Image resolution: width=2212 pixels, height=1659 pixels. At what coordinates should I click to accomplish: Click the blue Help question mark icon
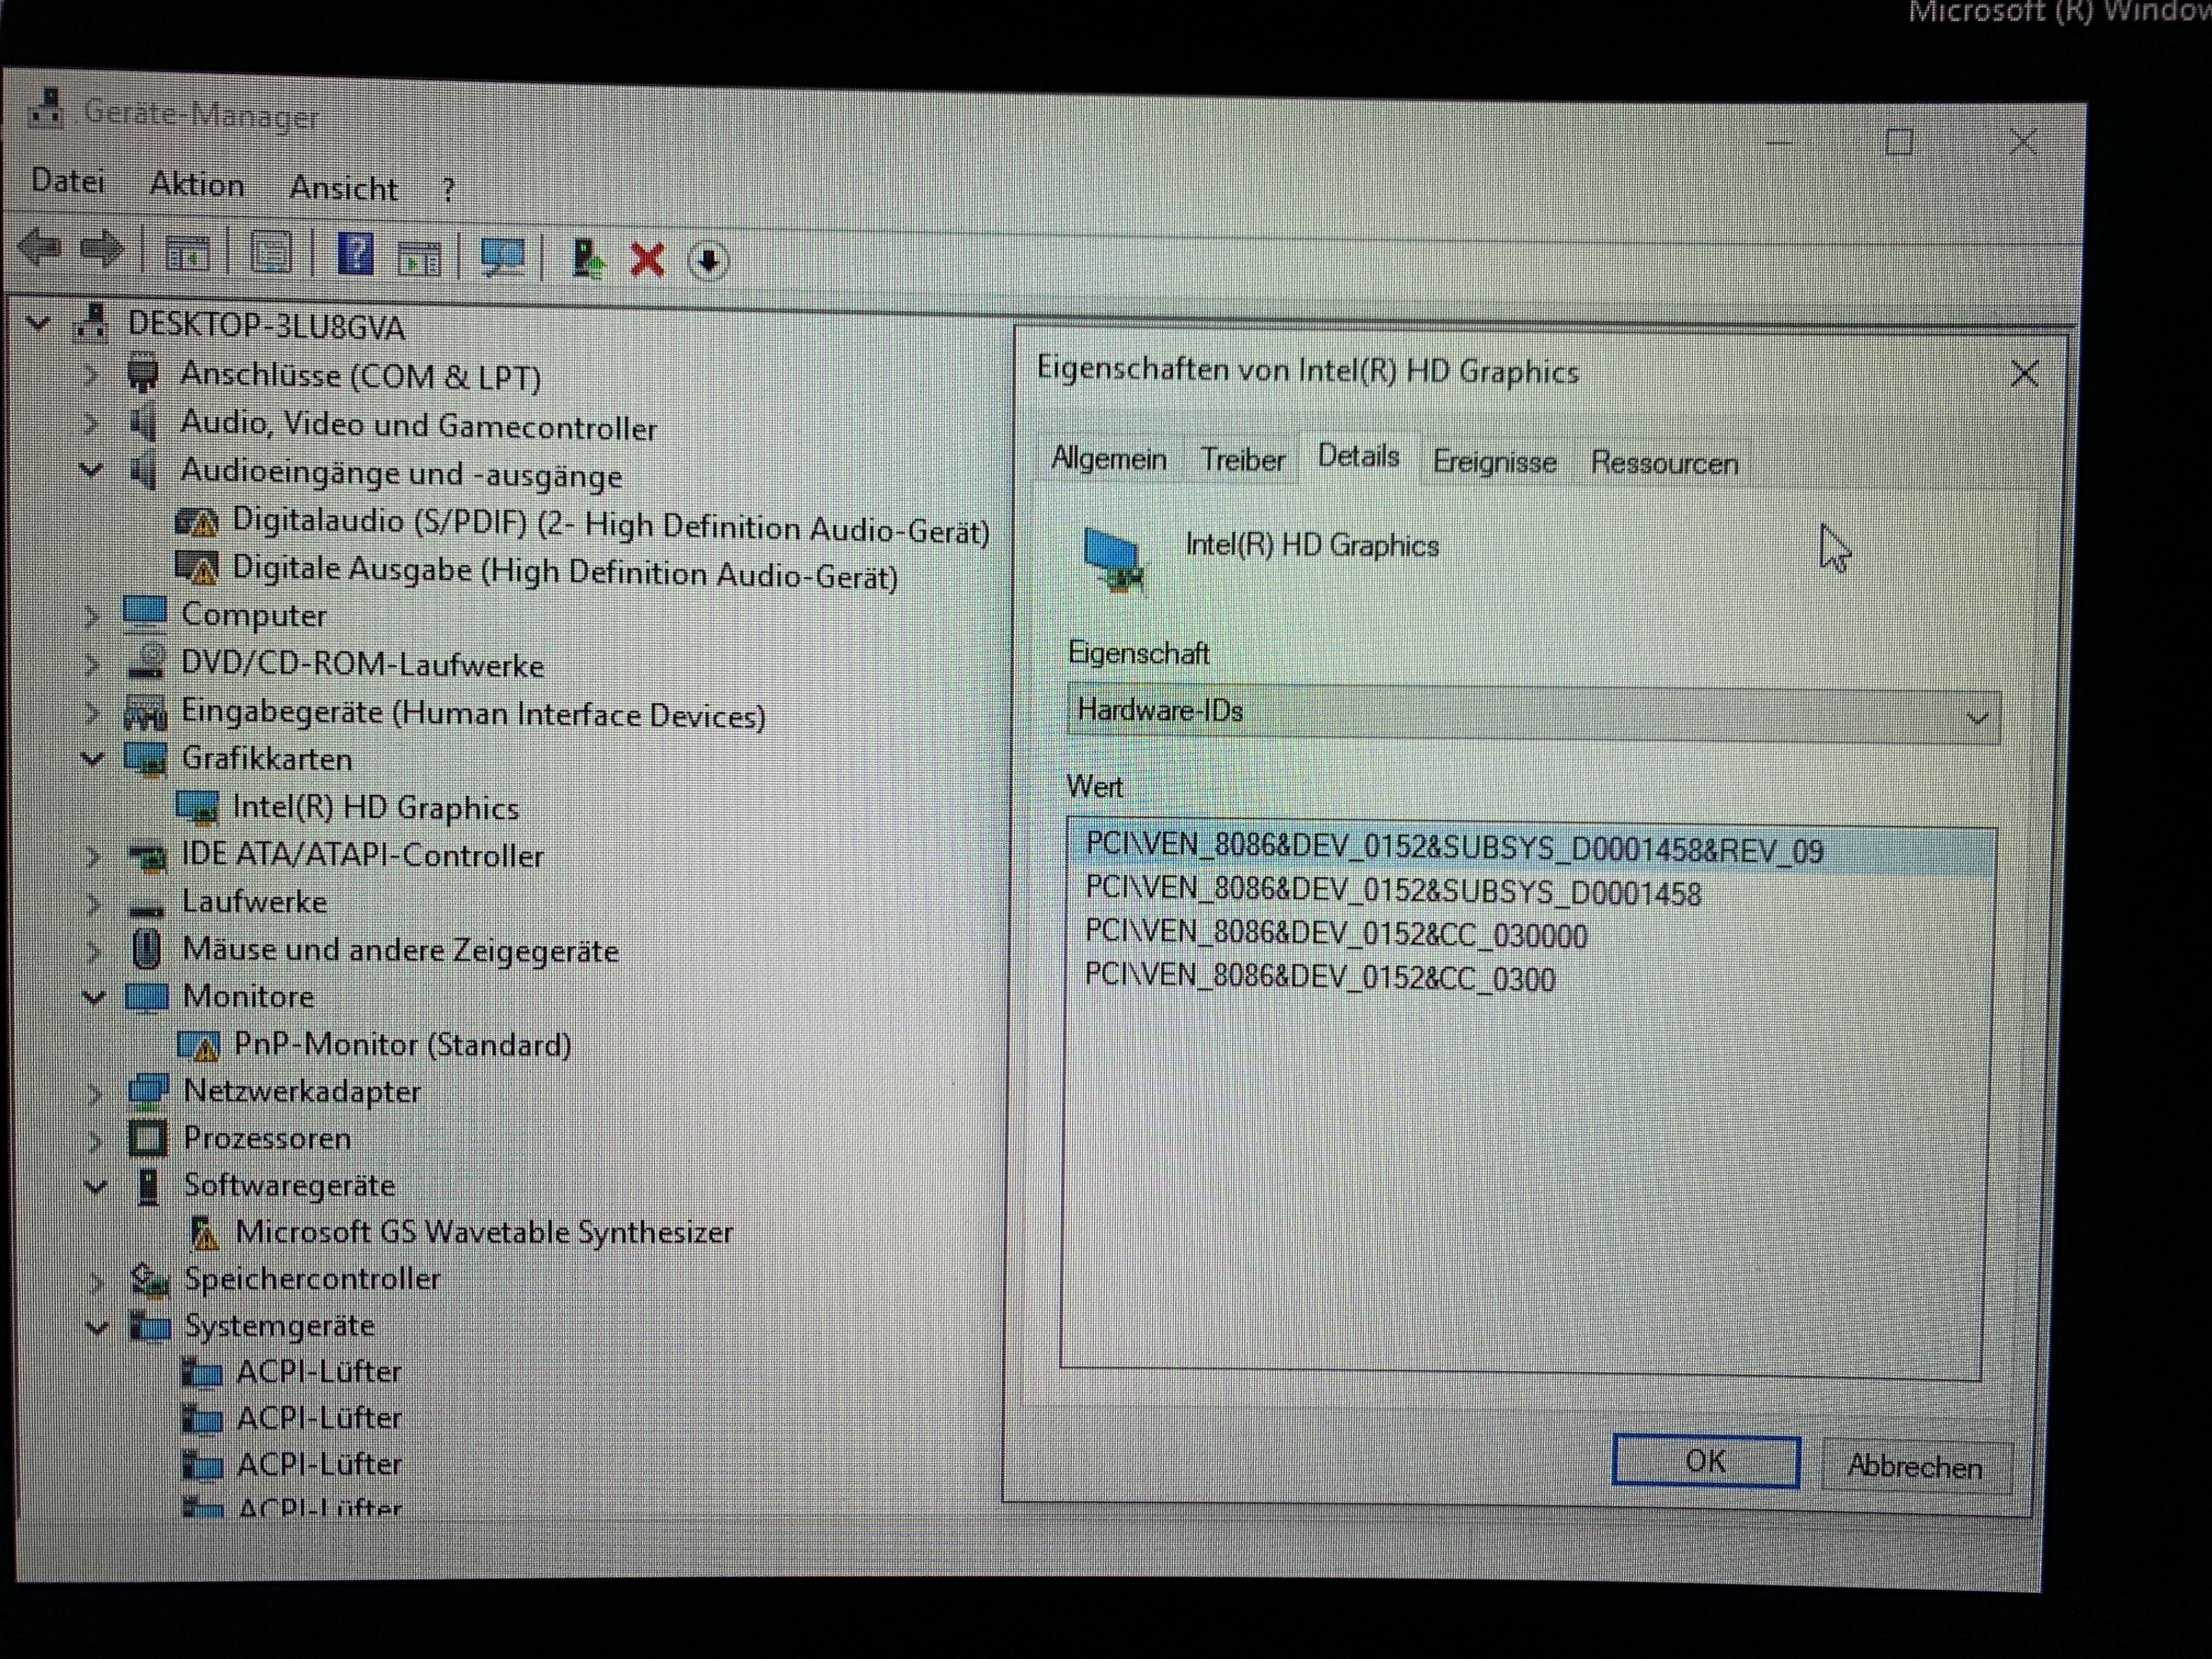(355, 254)
